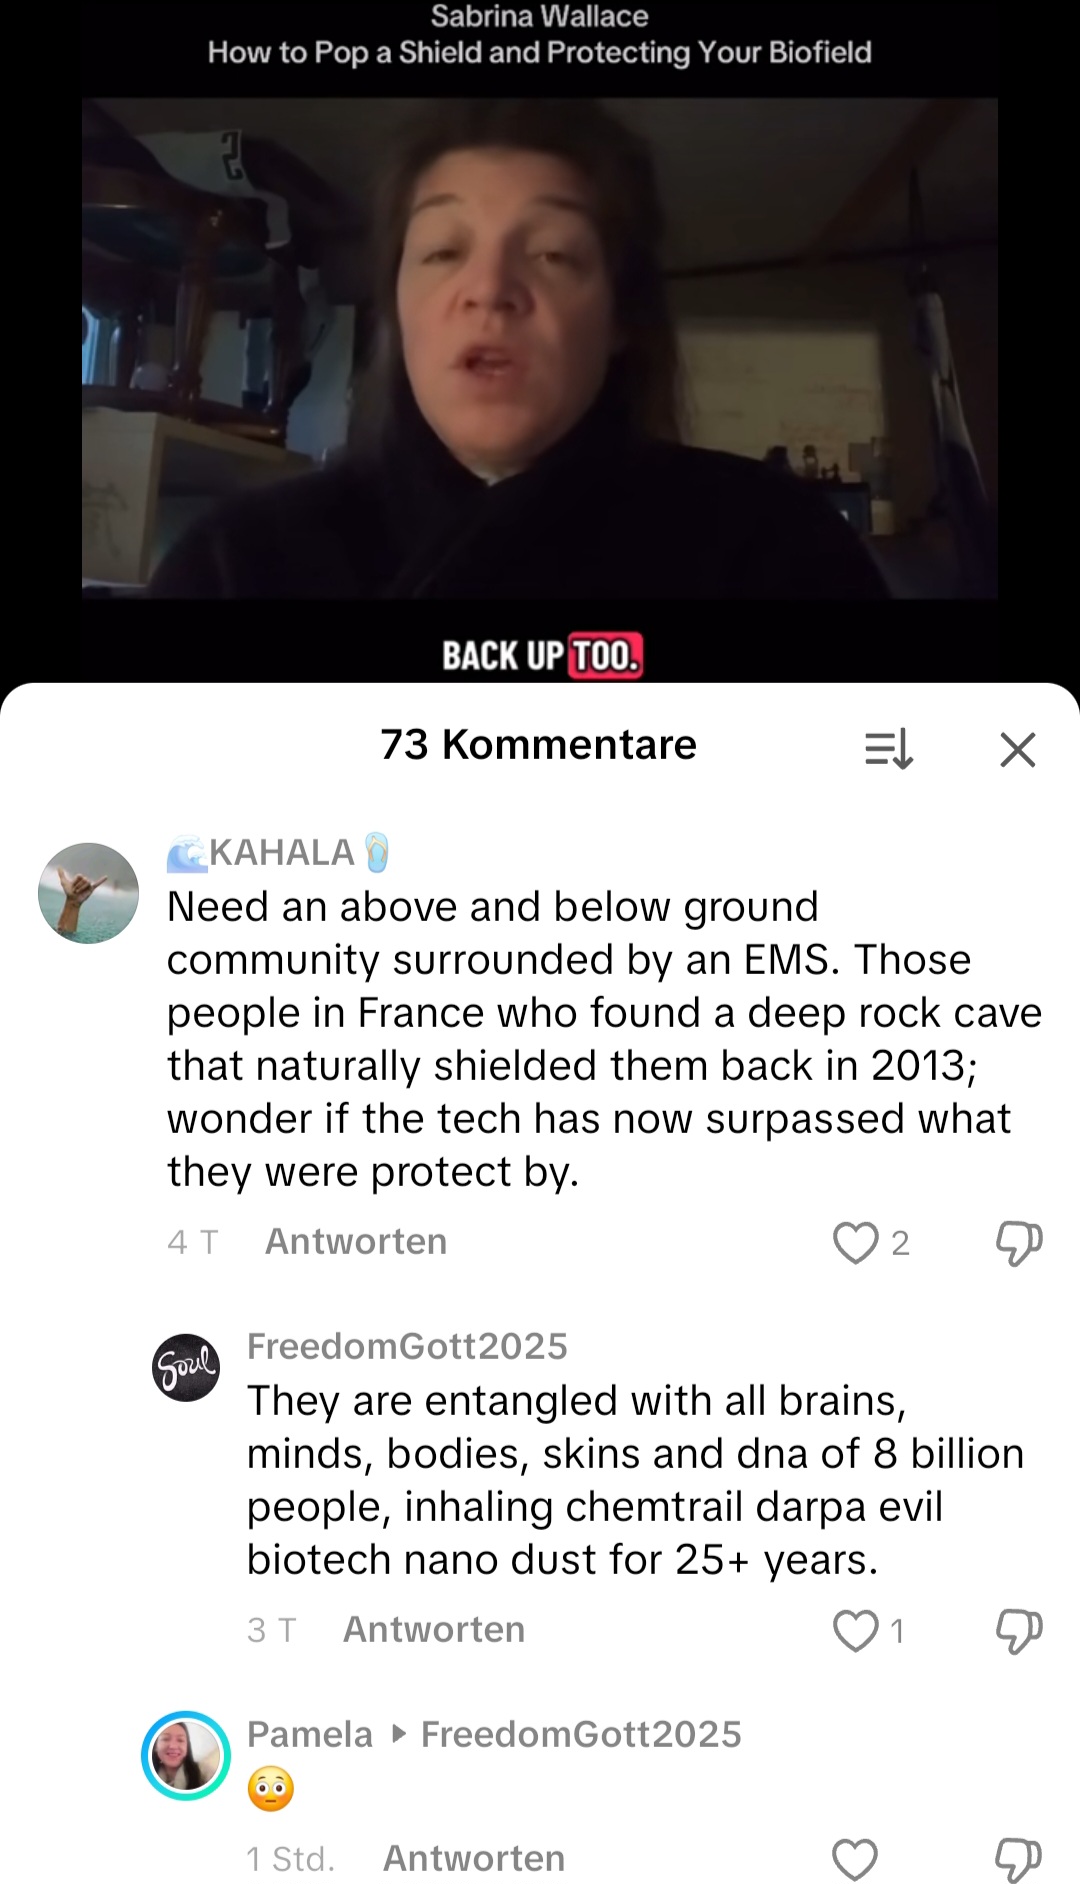Like Pamela's emoji reply with the heart
The image size is (1080, 1884).
point(855,1860)
